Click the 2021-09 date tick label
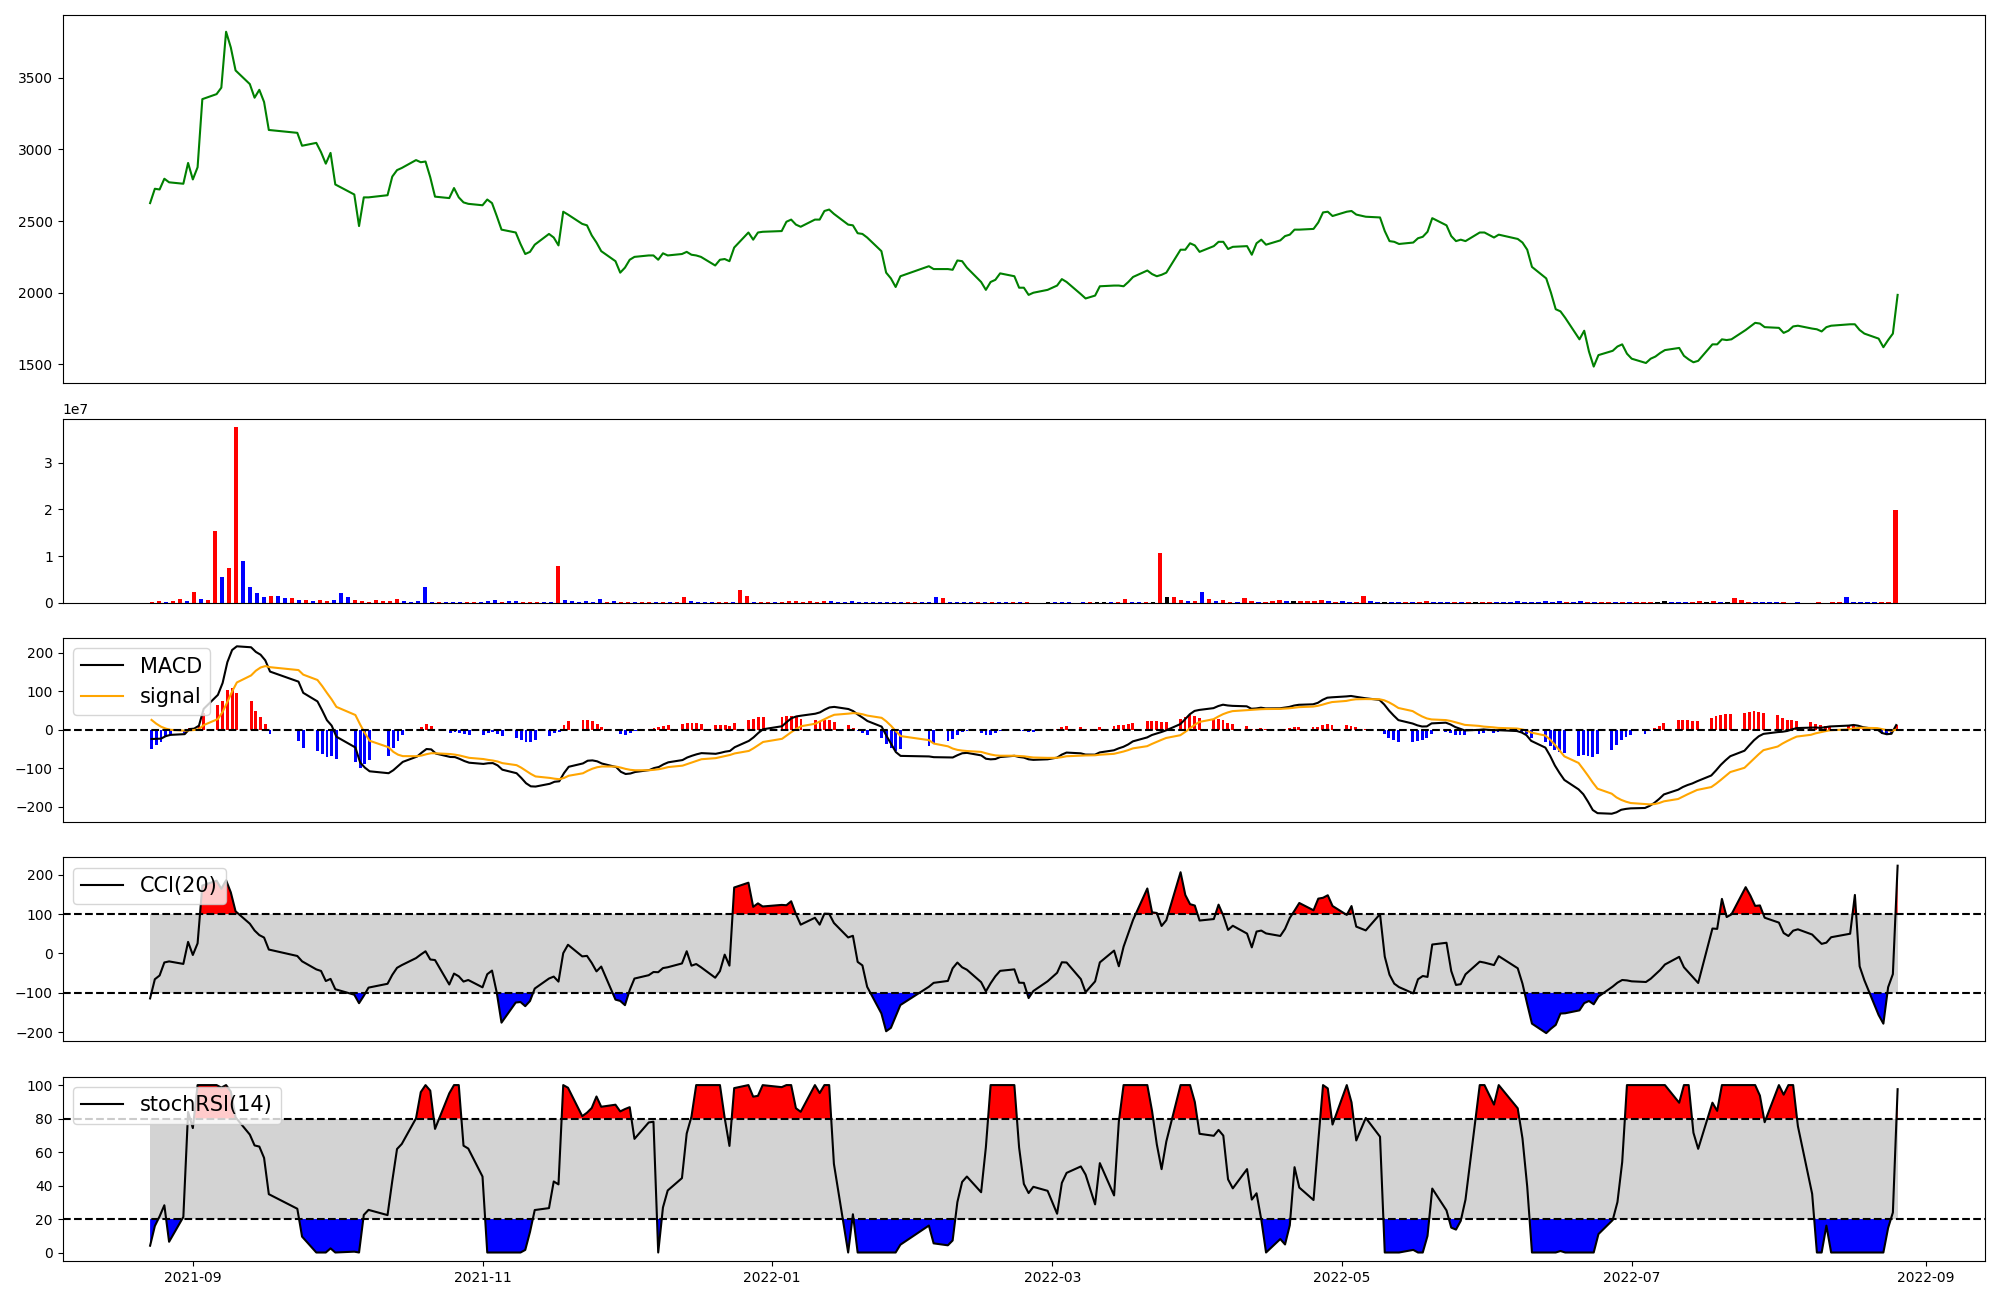 pos(192,1277)
